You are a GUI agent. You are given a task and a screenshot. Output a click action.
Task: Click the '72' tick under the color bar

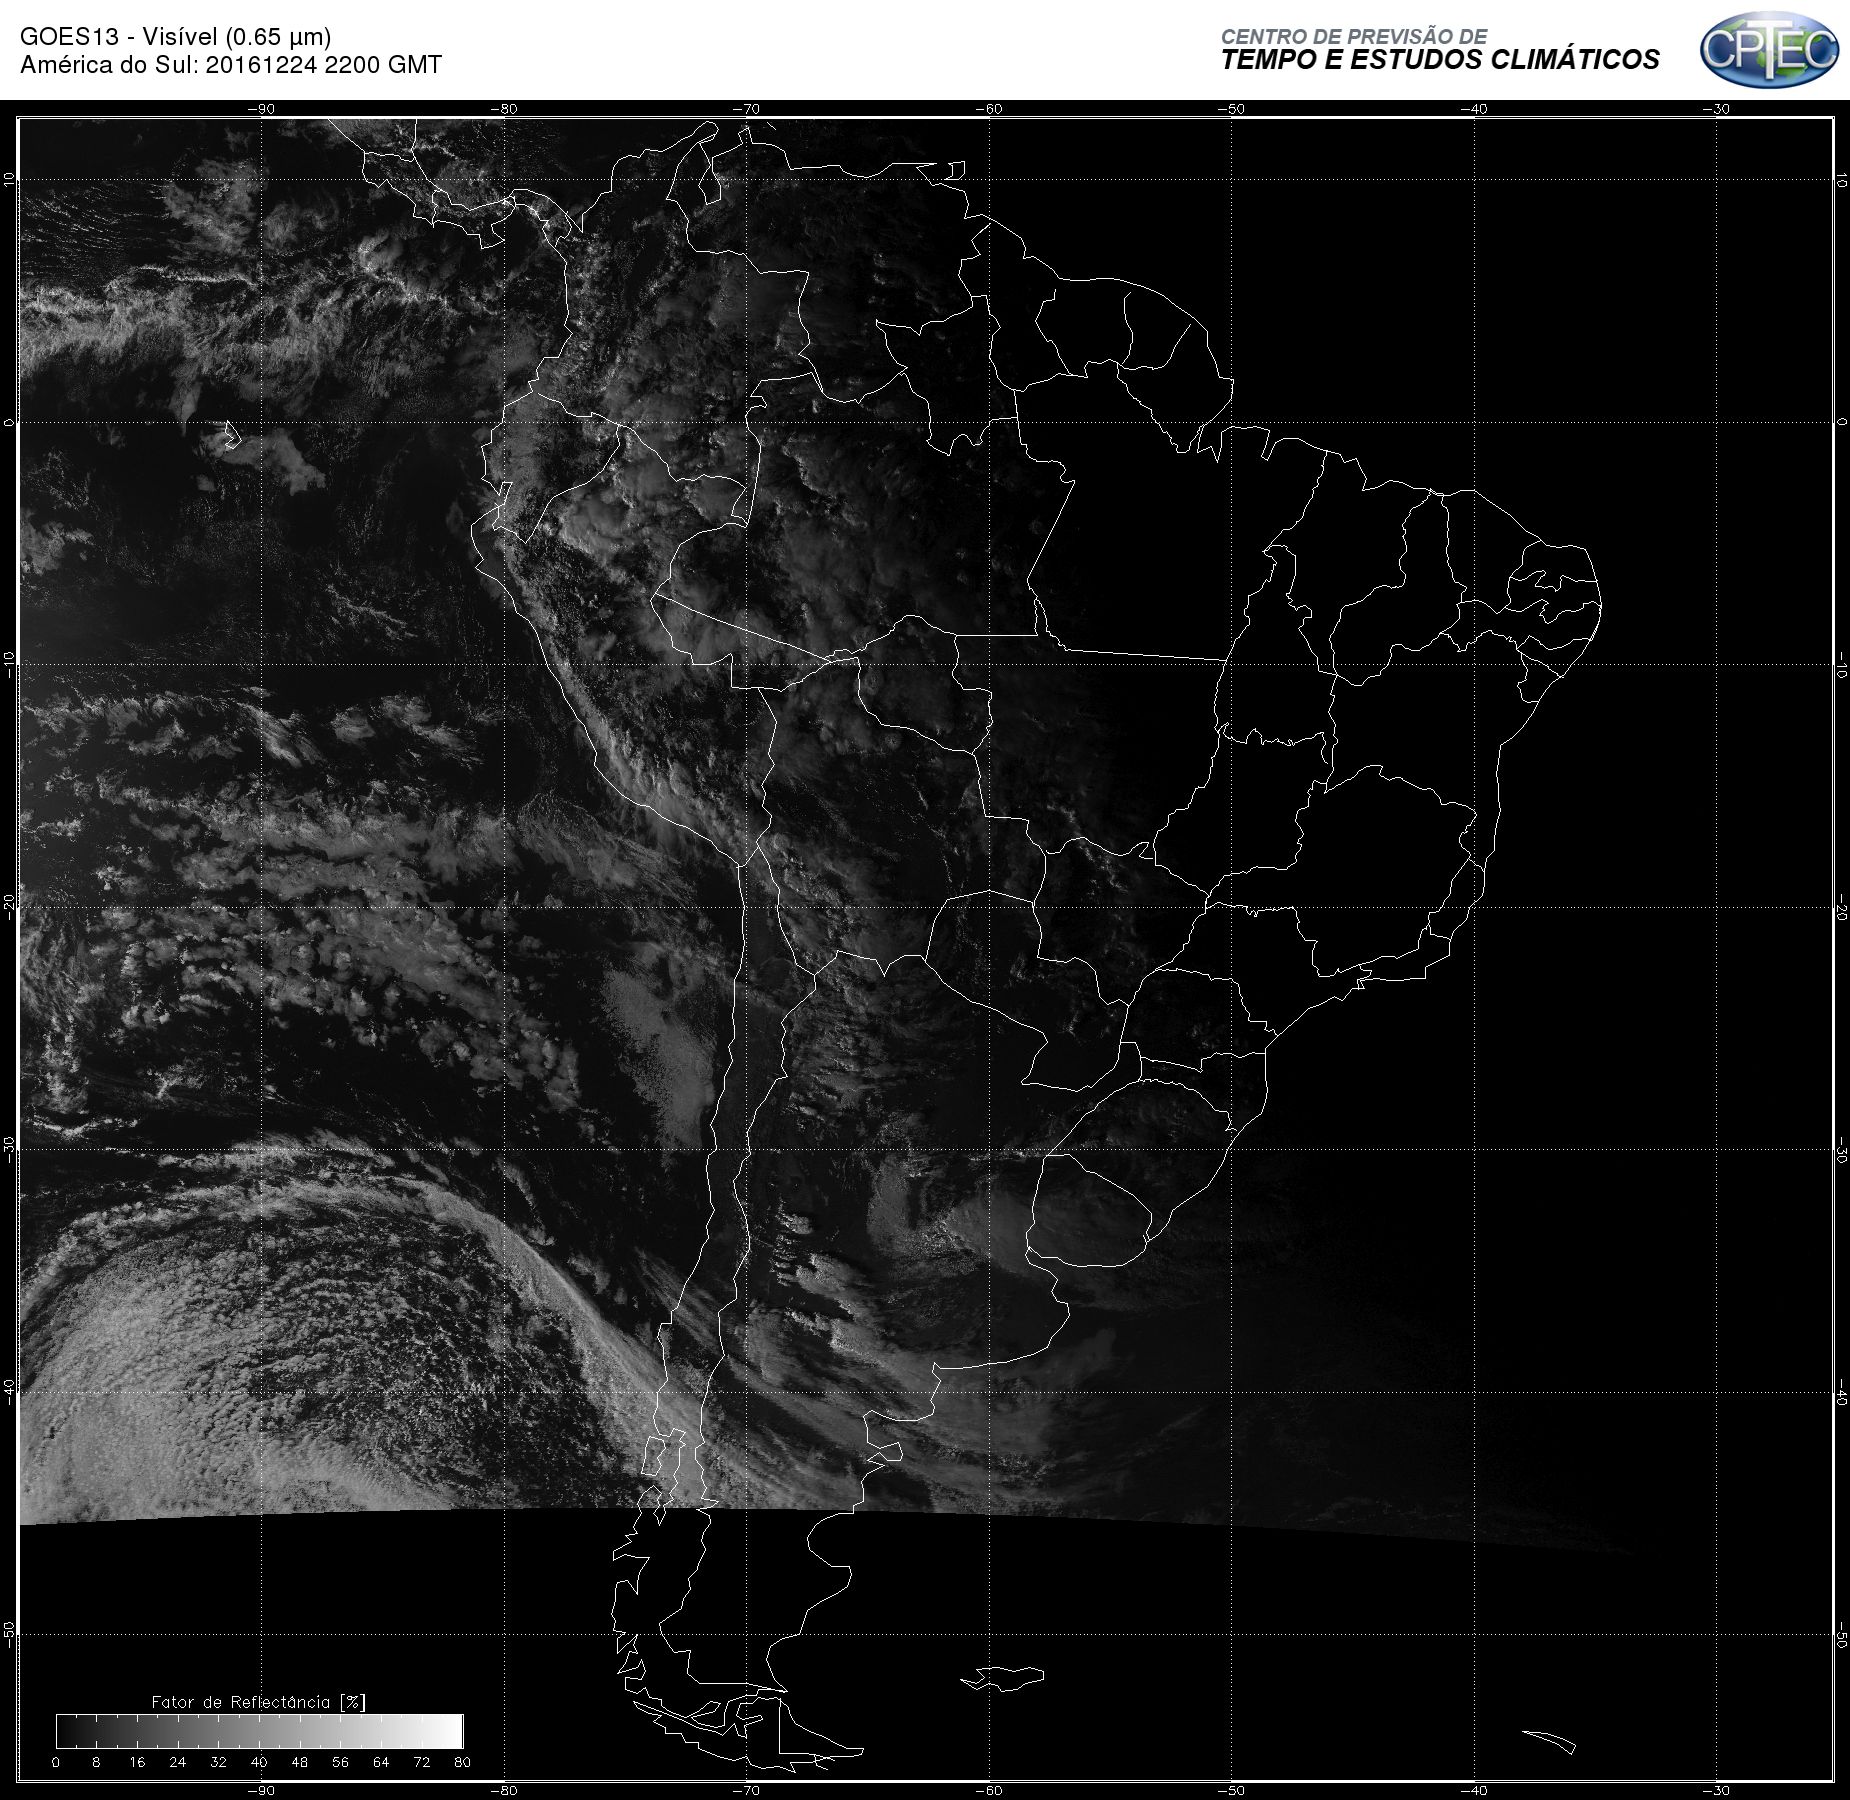tap(422, 1762)
